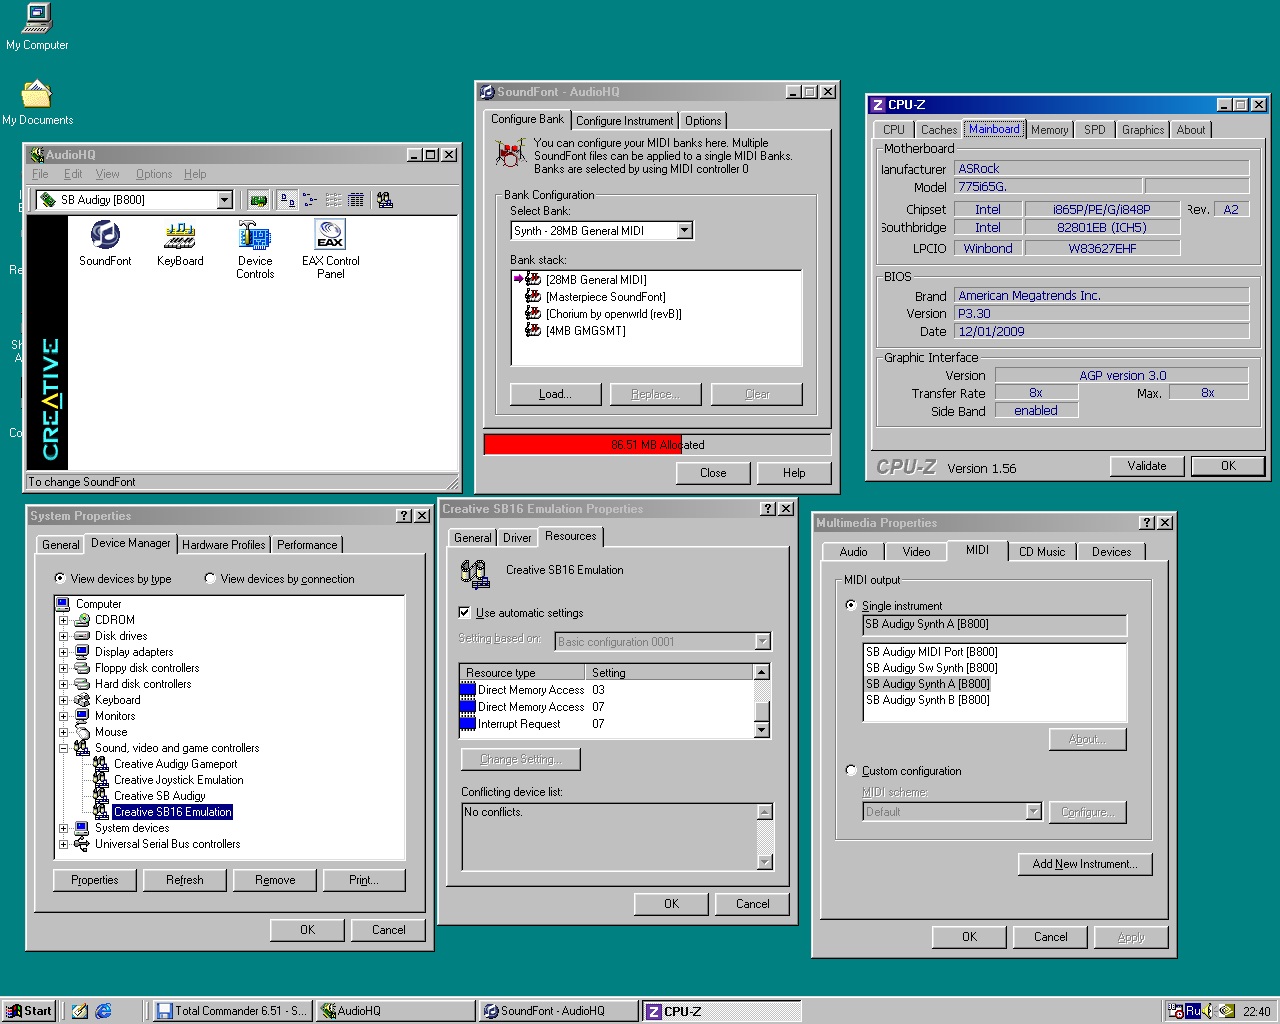This screenshot has width=1280, height=1024.
Task: Select the Masterpiece SoundFont bank entry
Action: tap(605, 297)
